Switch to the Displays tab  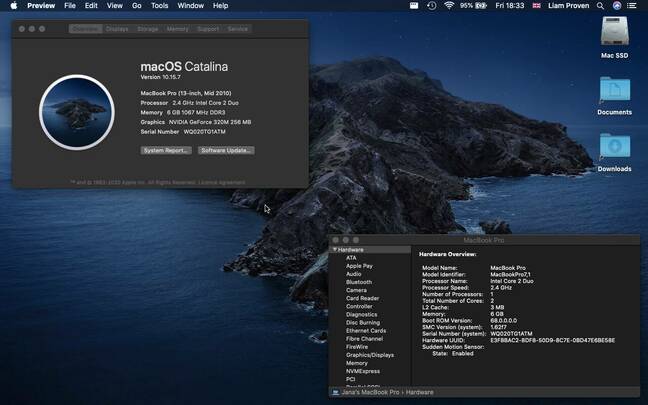pos(117,29)
